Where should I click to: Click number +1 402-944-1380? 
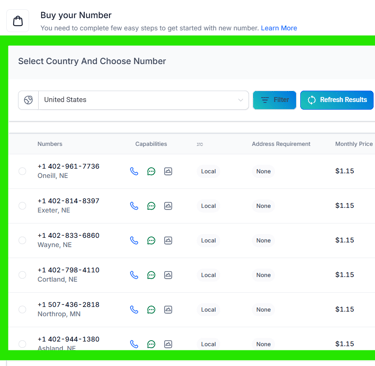click(x=68, y=339)
